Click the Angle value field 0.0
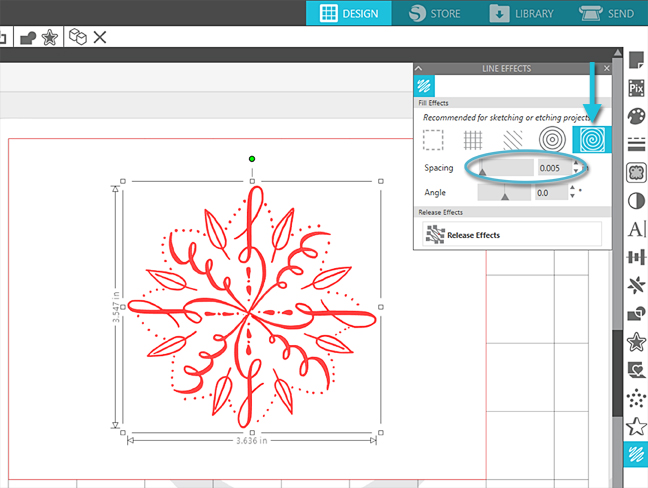 (551, 193)
